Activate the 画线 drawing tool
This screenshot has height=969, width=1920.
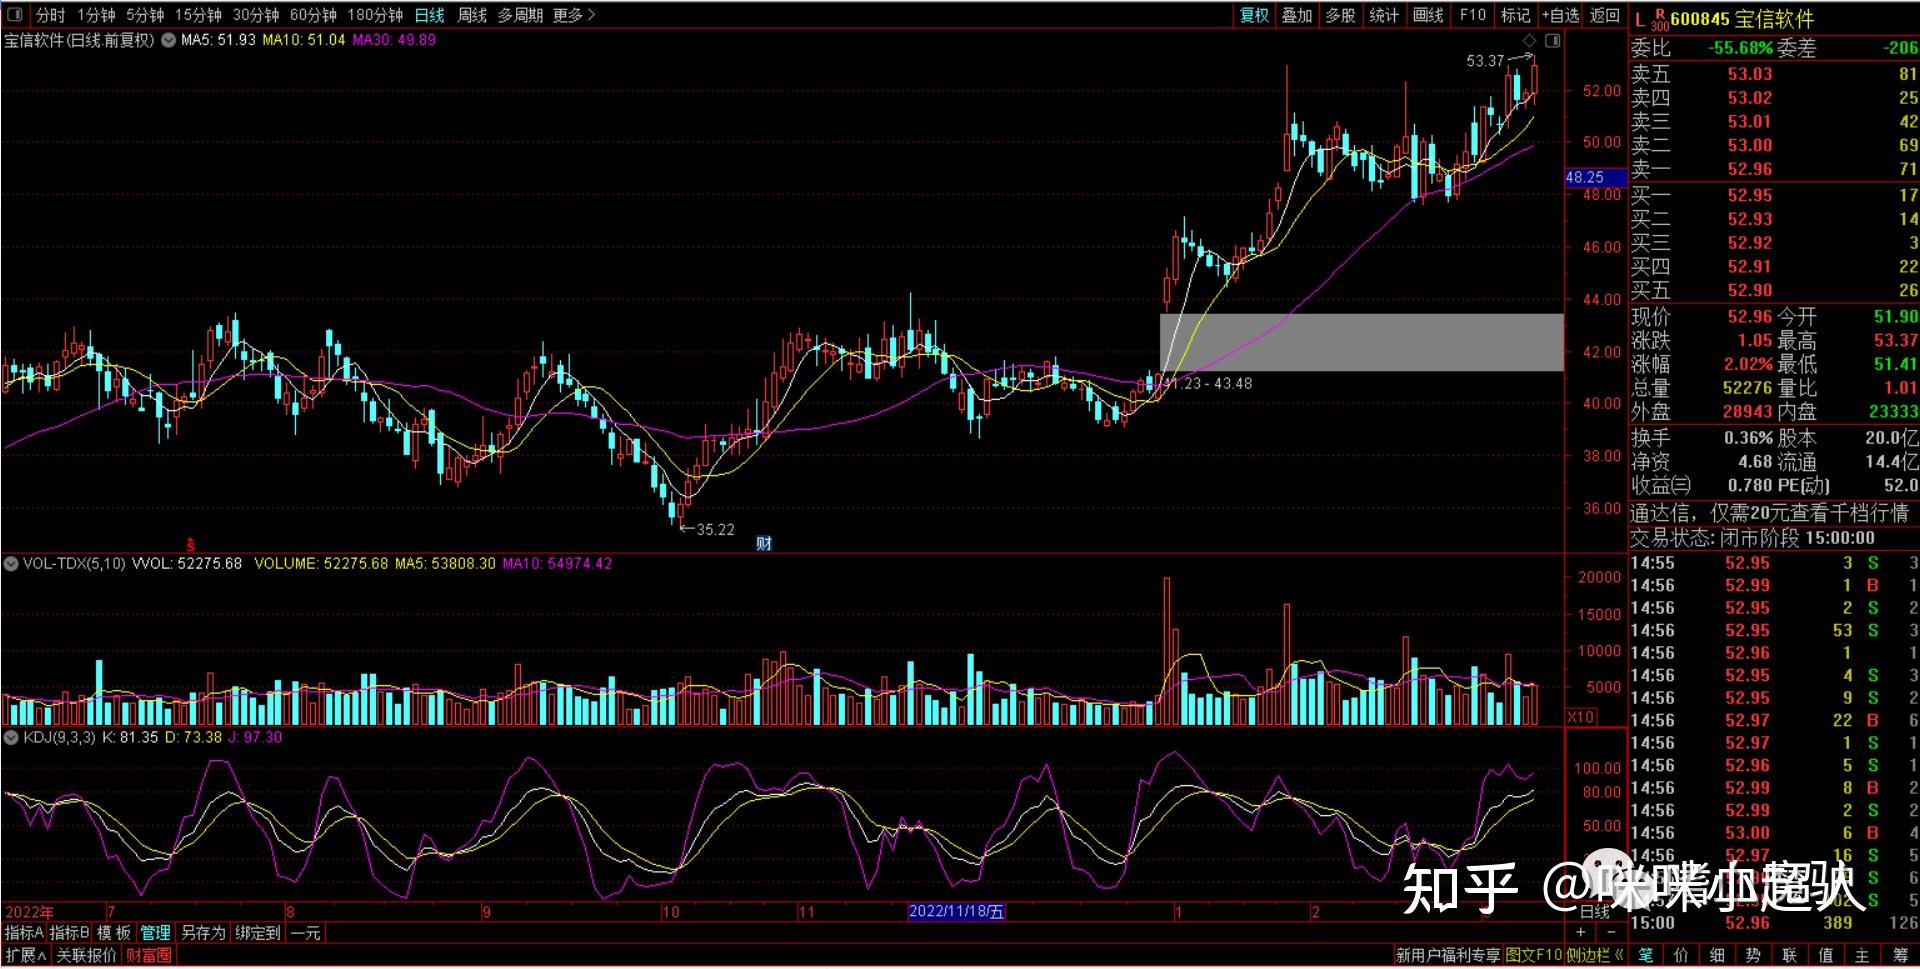pyautogui.click(x=1428, y=15)
